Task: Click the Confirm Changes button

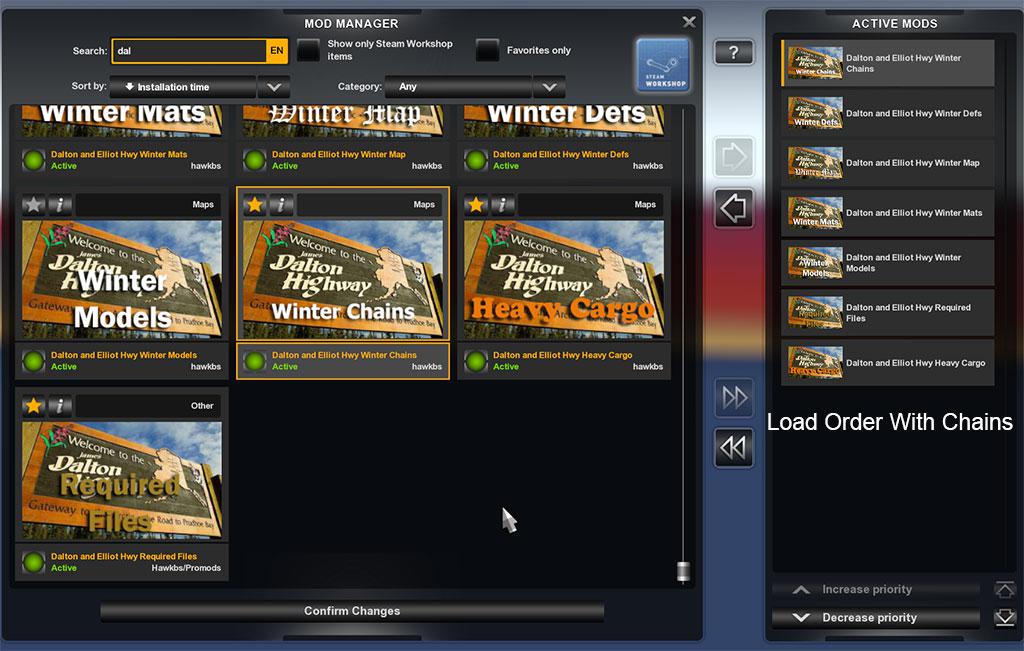Action: coord(352,611)
